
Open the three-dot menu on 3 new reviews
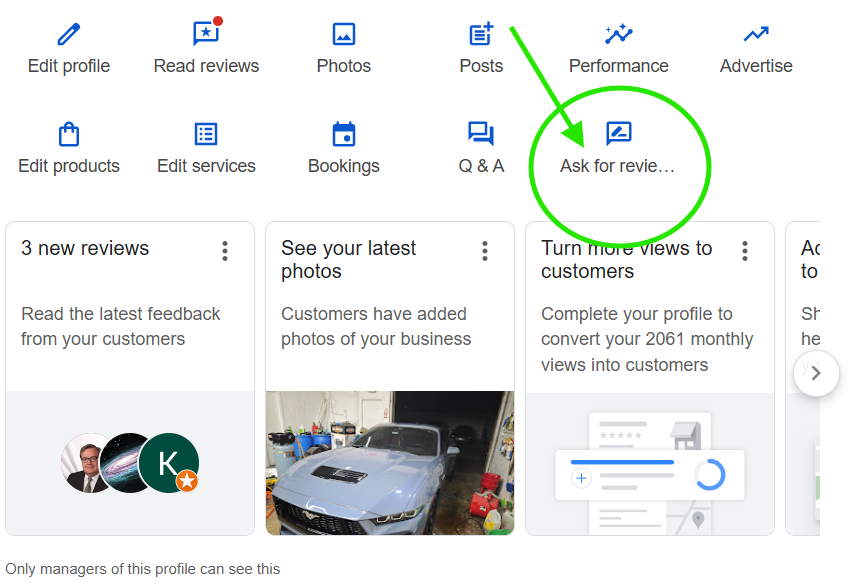pyautogui.click(x=225, y=251)
